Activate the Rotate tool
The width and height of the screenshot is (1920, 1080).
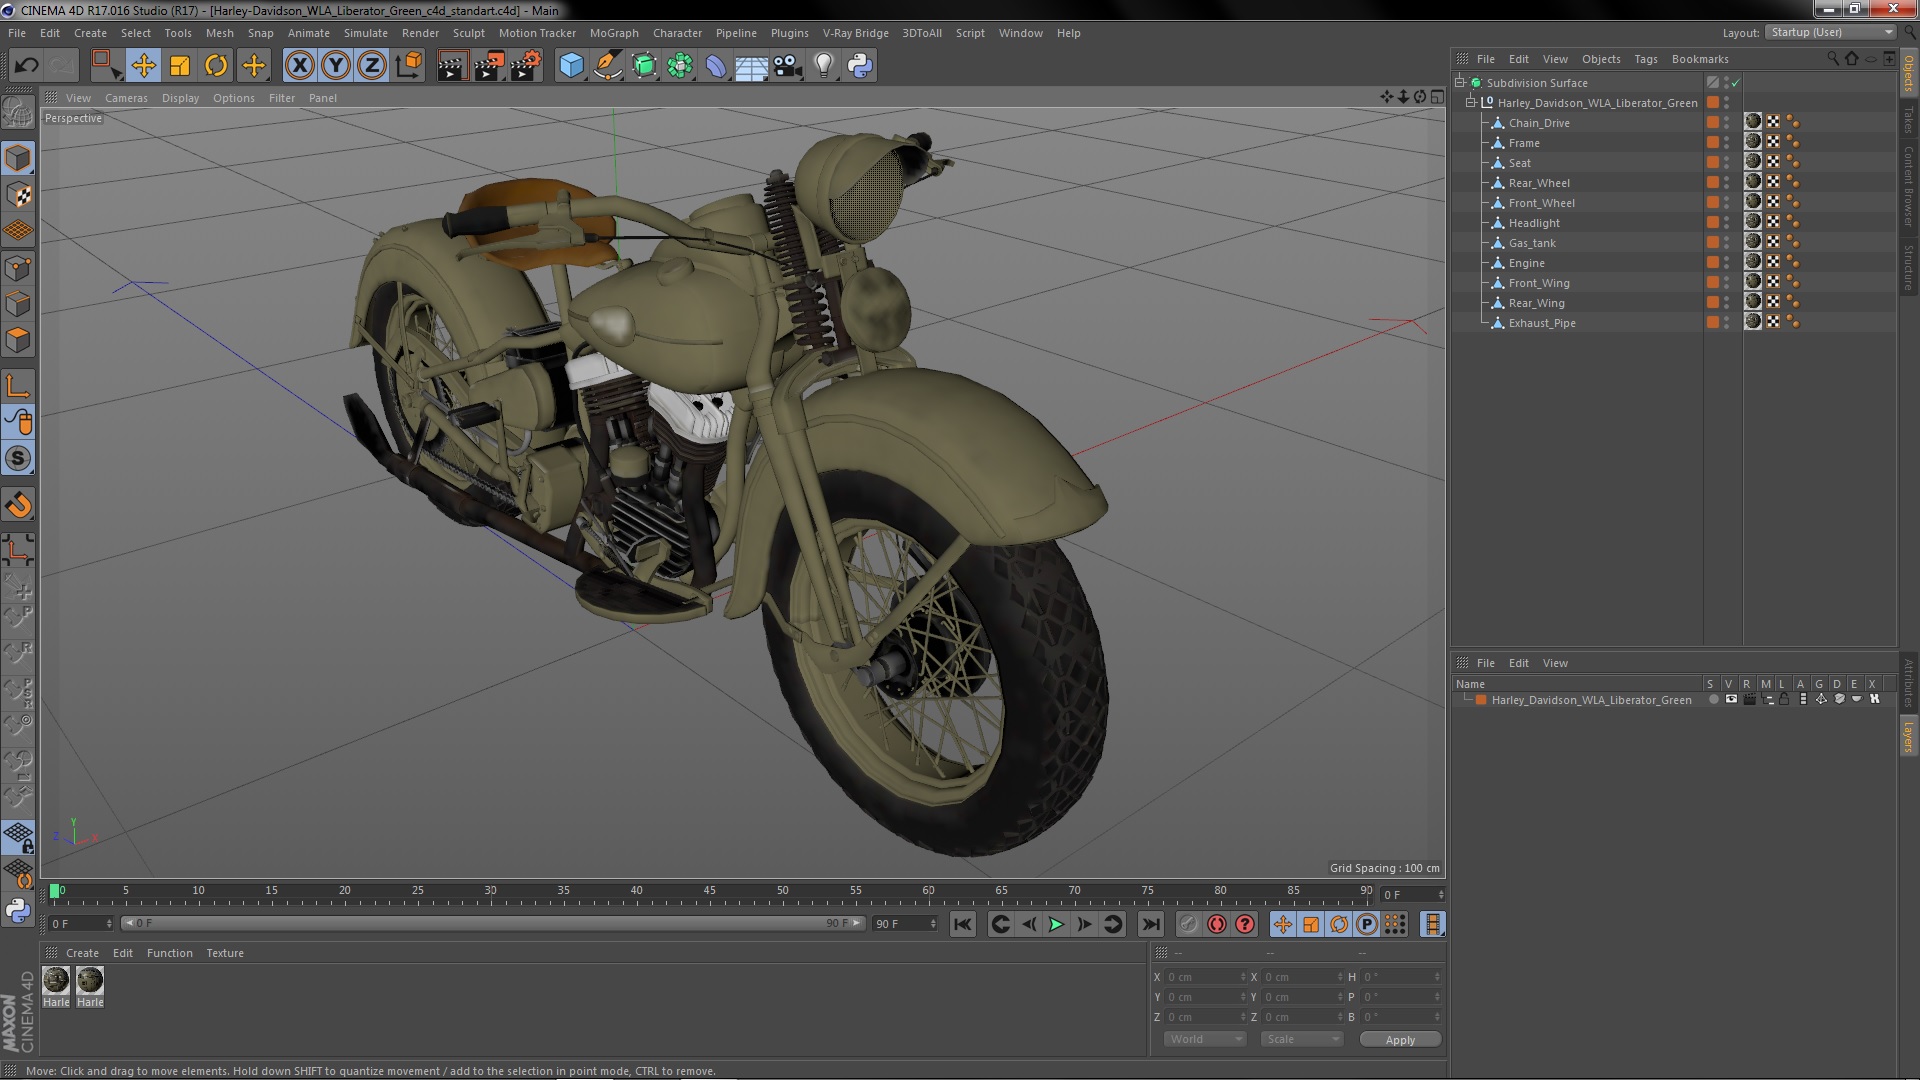point(216,66)
